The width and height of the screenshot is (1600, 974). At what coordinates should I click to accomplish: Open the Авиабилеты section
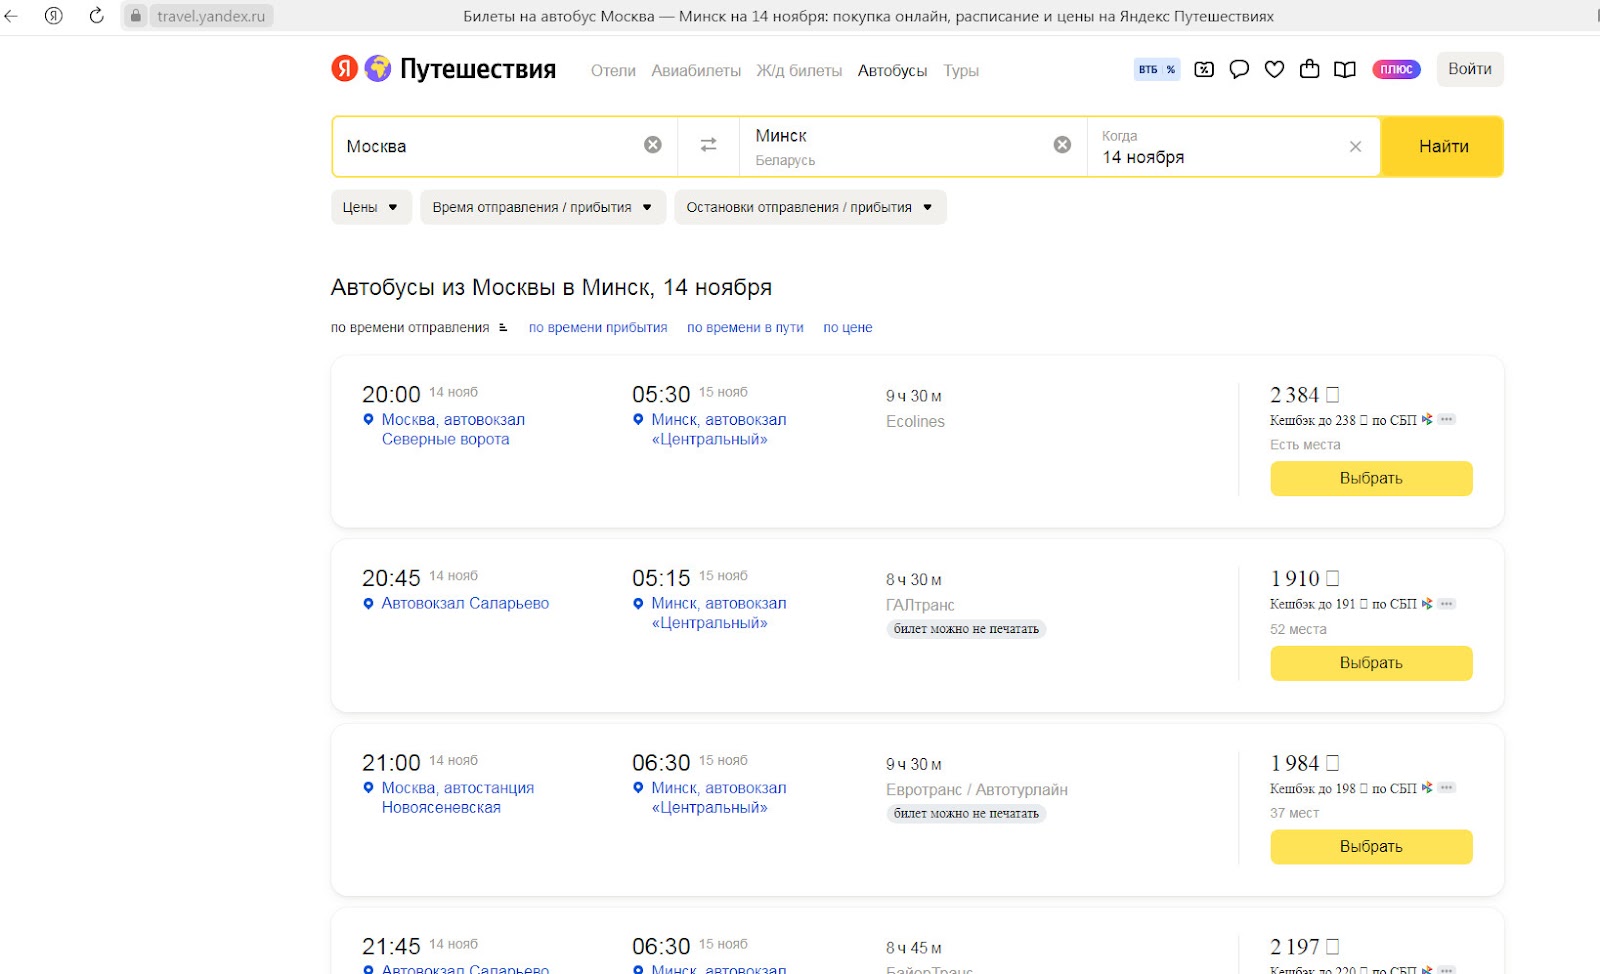696,70
